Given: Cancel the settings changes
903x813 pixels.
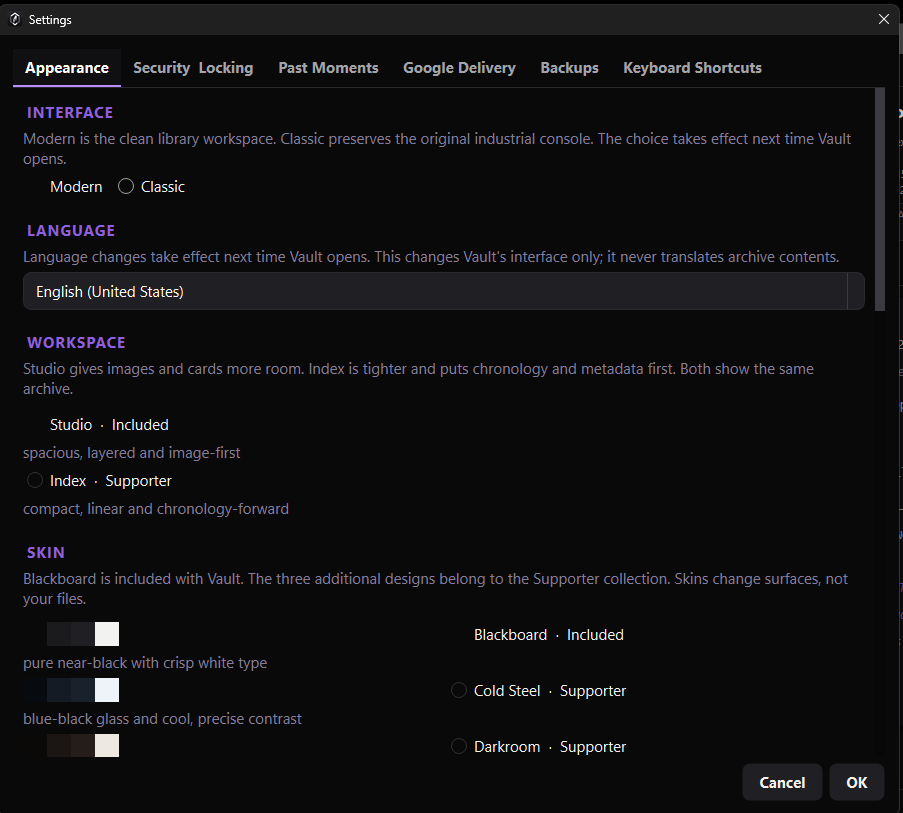Looking at the screenshot, I should [x=781, y=782].
